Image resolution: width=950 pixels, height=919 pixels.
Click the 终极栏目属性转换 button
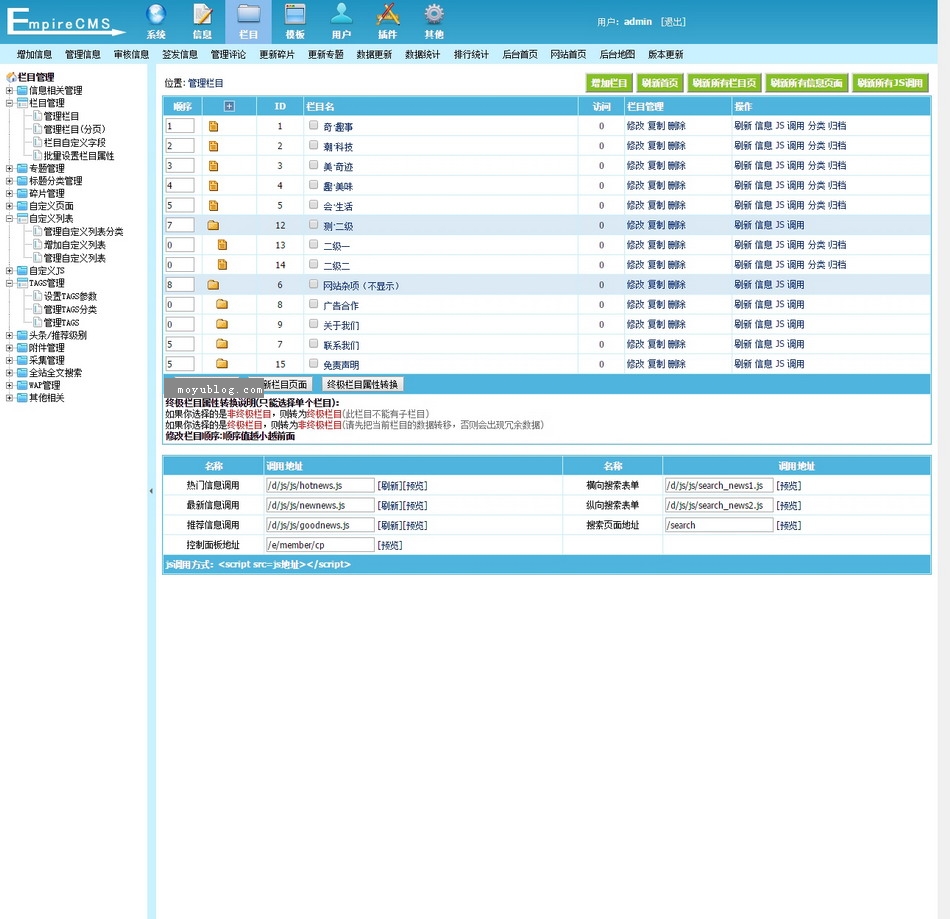[x=362, y=384]
